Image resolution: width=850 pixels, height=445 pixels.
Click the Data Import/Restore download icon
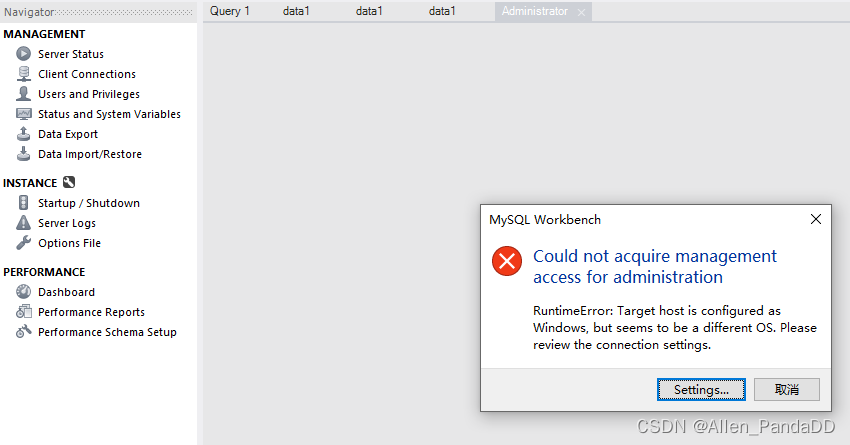coord(23,154)
